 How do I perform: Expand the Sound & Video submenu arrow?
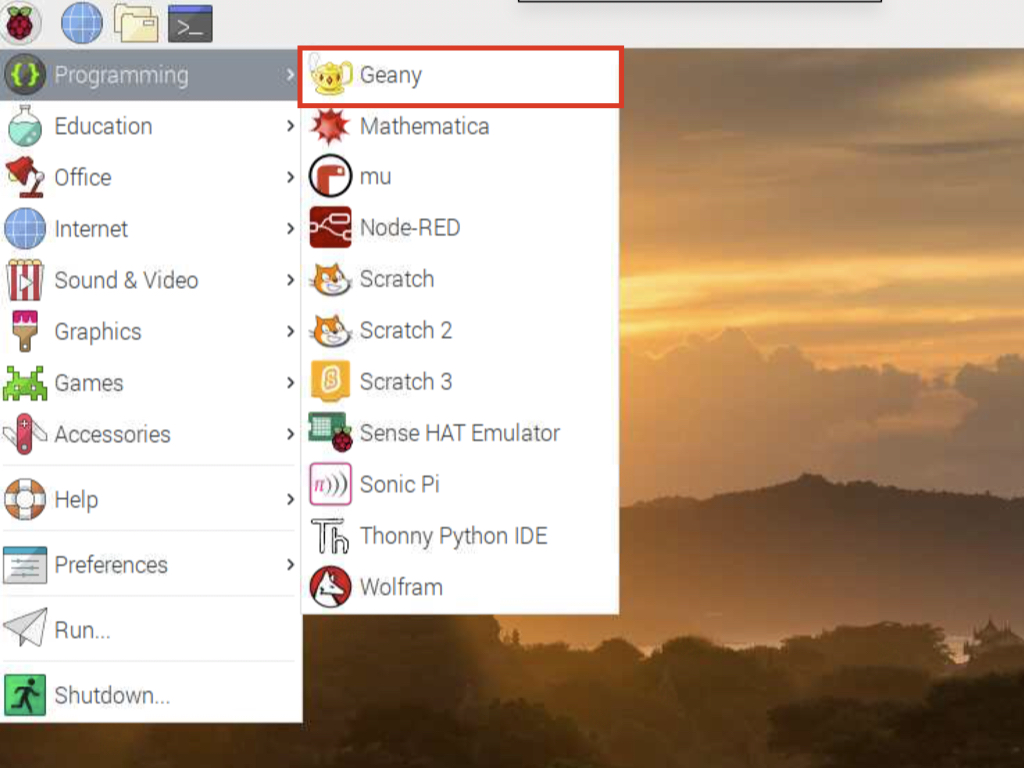coord(290,280)
